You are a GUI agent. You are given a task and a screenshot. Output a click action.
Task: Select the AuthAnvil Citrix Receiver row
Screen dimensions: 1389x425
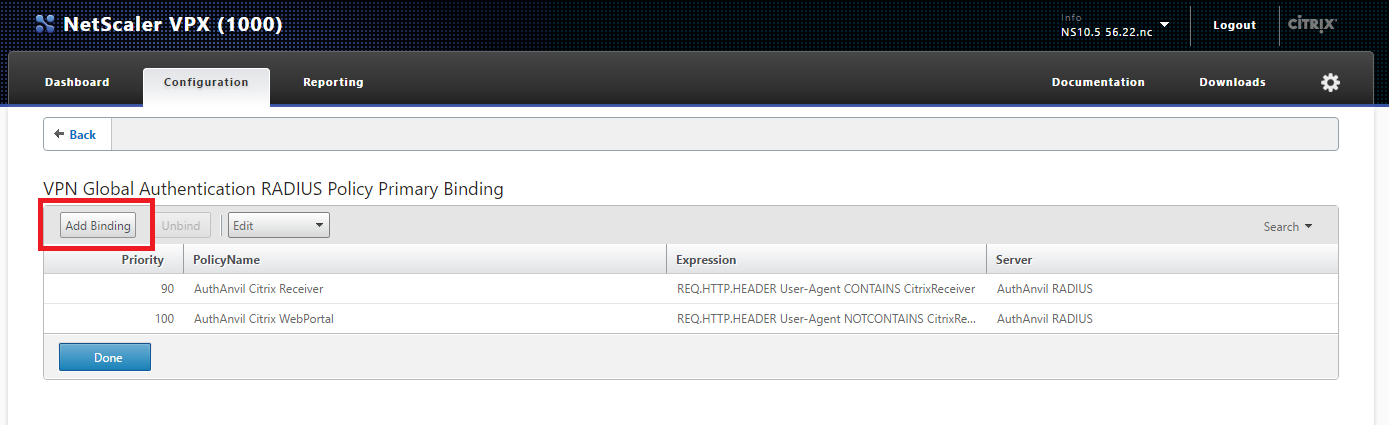tap(690, 289)
